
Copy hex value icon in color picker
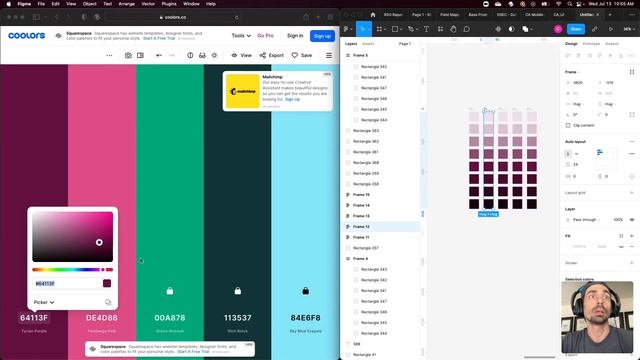(108, 302)
